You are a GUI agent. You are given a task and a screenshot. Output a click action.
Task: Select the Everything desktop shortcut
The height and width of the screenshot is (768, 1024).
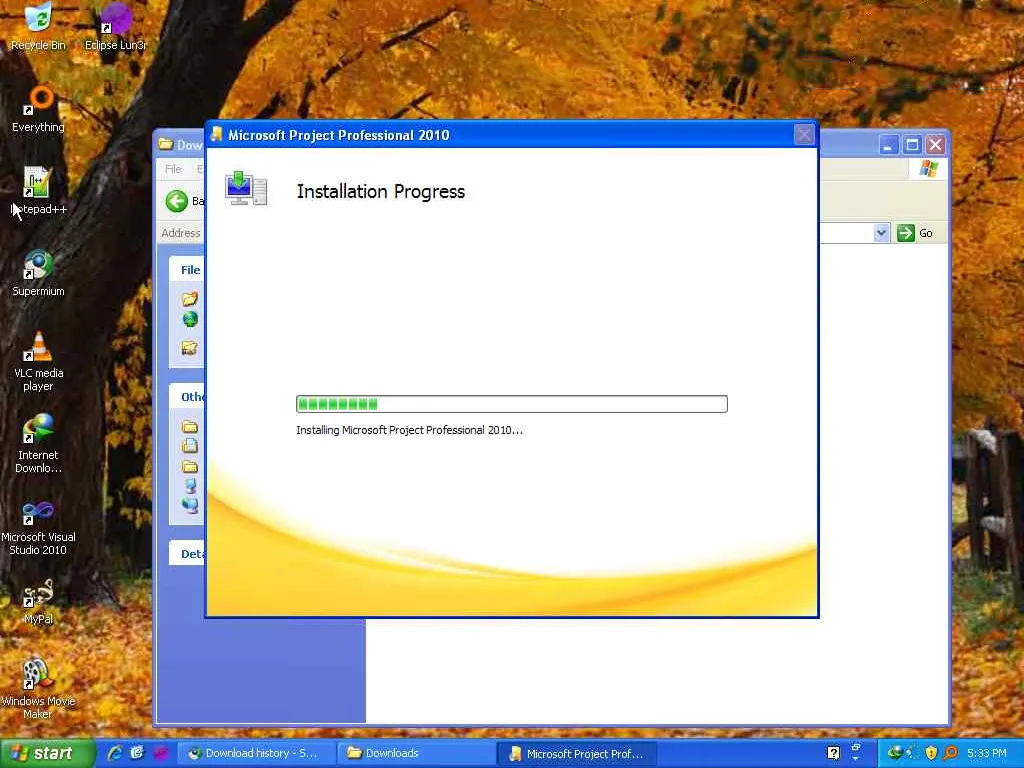tap(38, 109)
